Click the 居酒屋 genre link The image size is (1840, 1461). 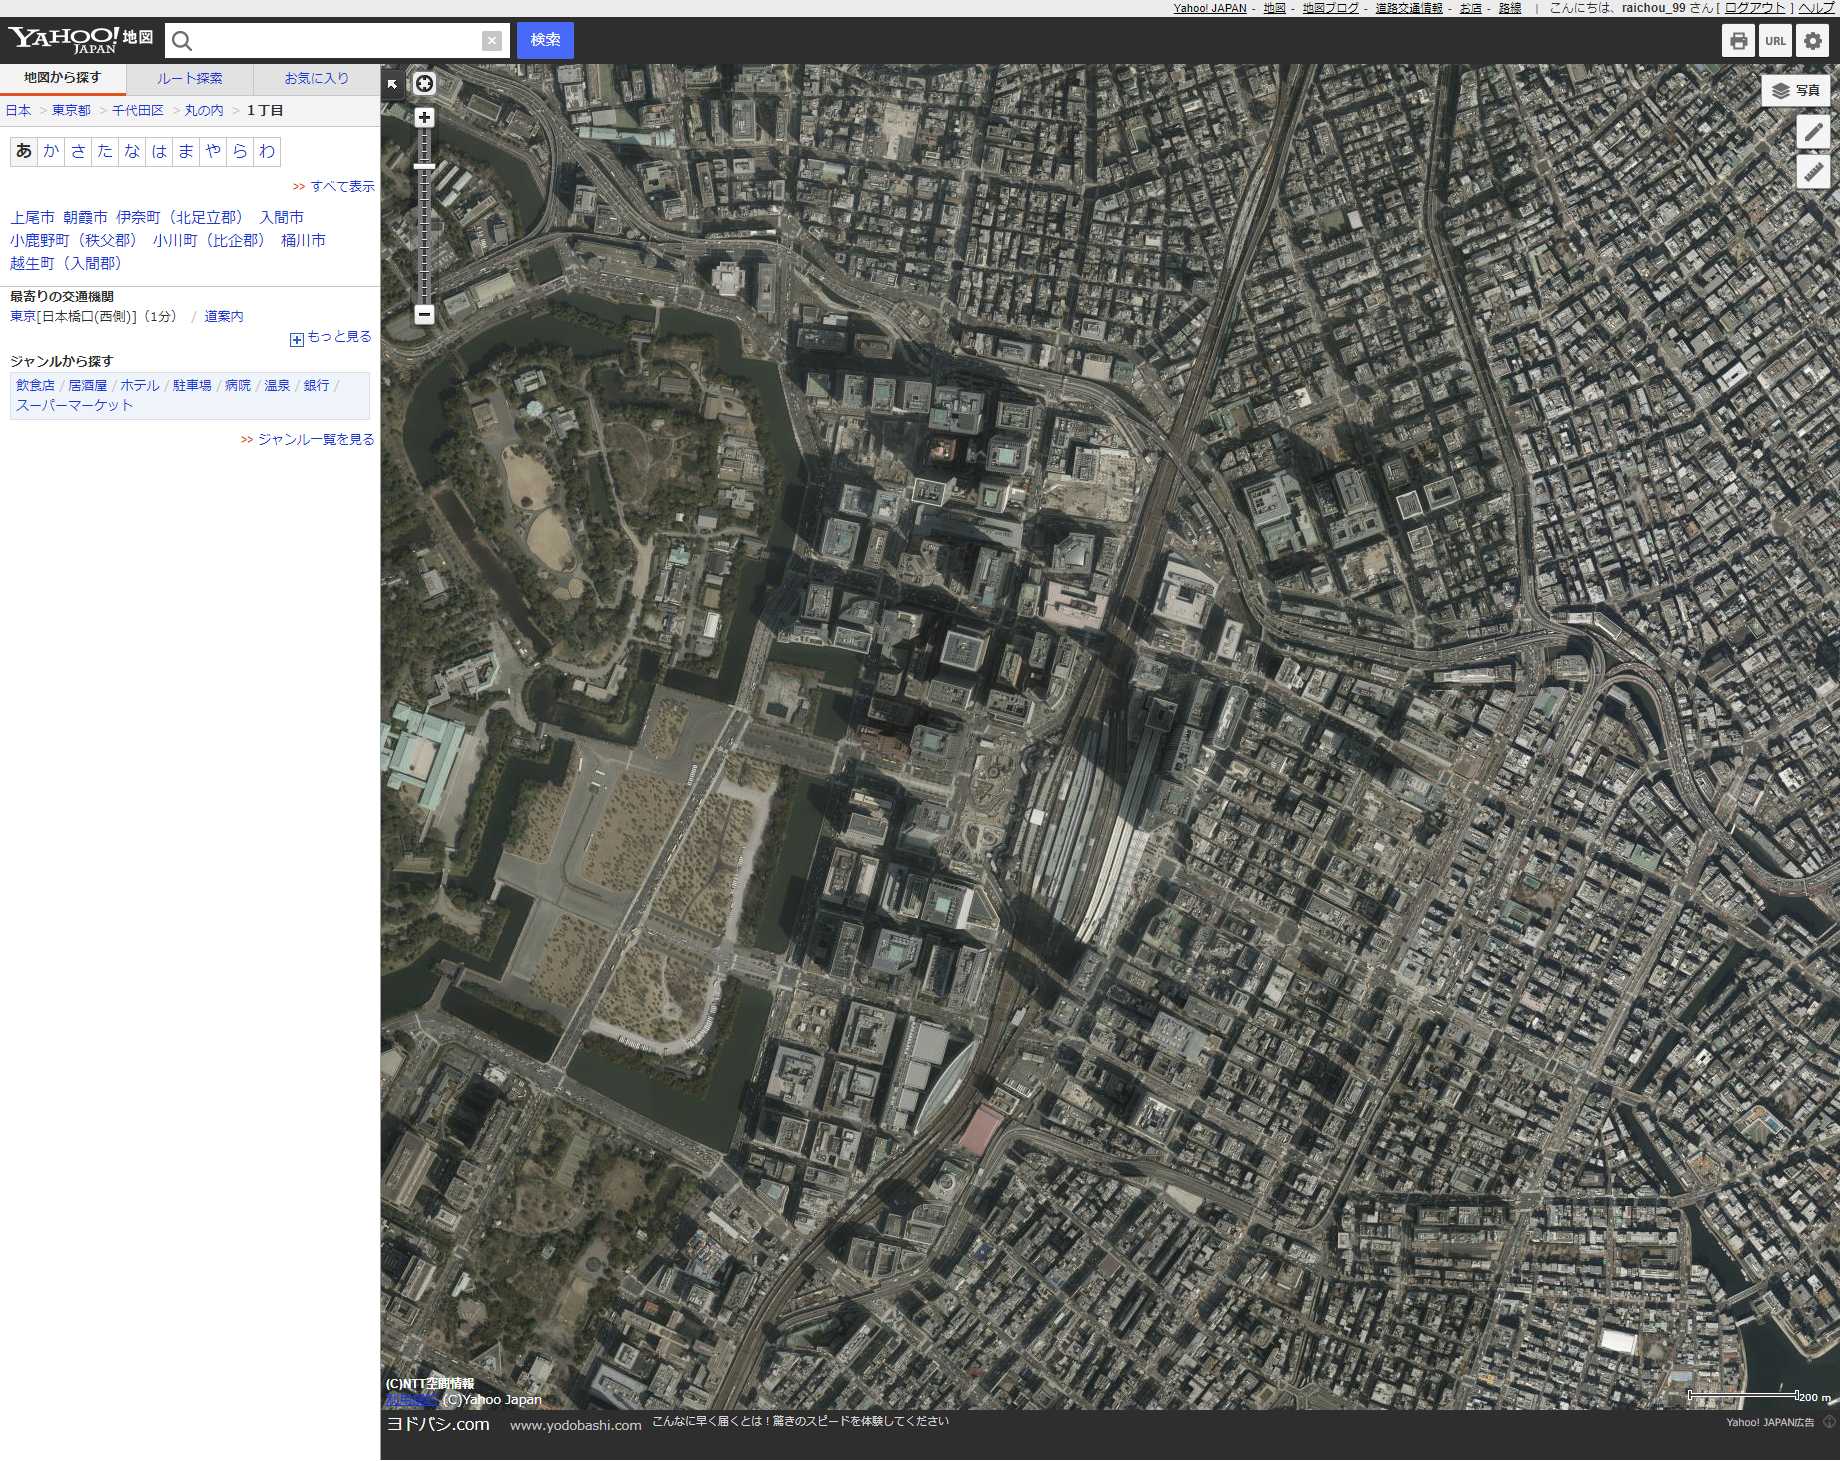click(88, 385)
